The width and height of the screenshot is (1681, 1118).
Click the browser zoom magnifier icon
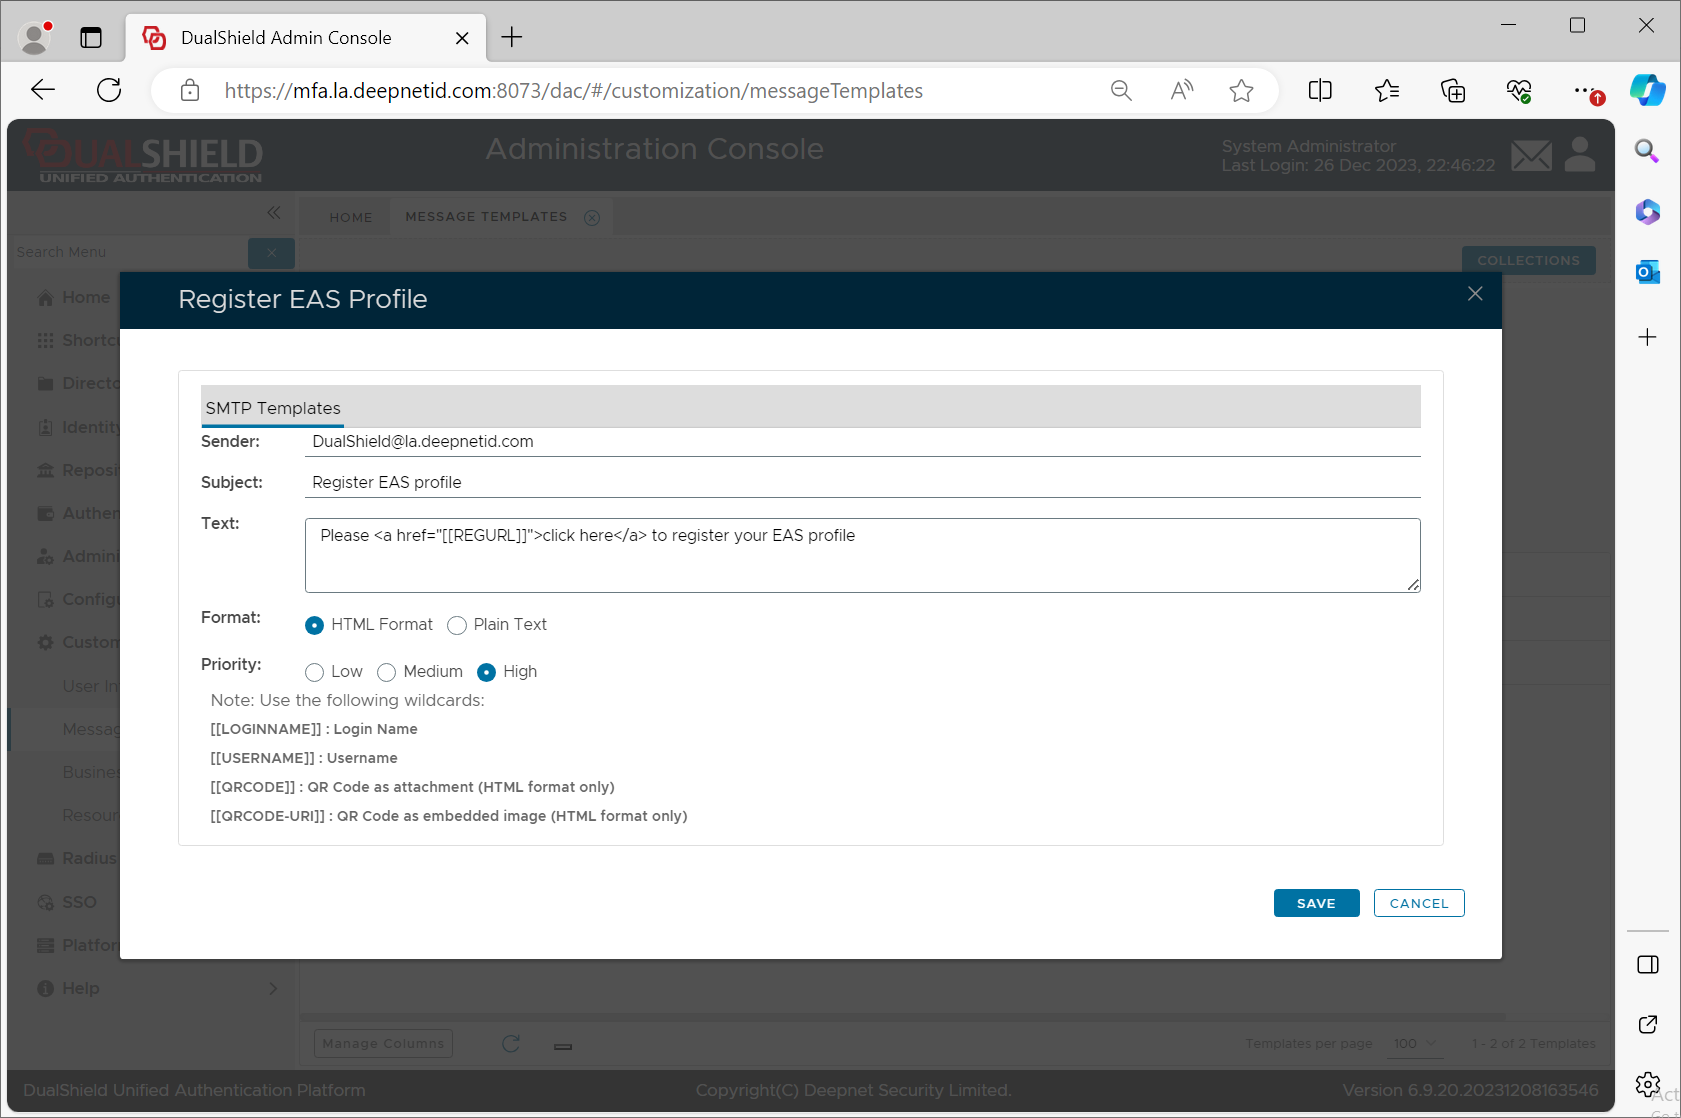pyautogui.click(x=1121, y=91)
